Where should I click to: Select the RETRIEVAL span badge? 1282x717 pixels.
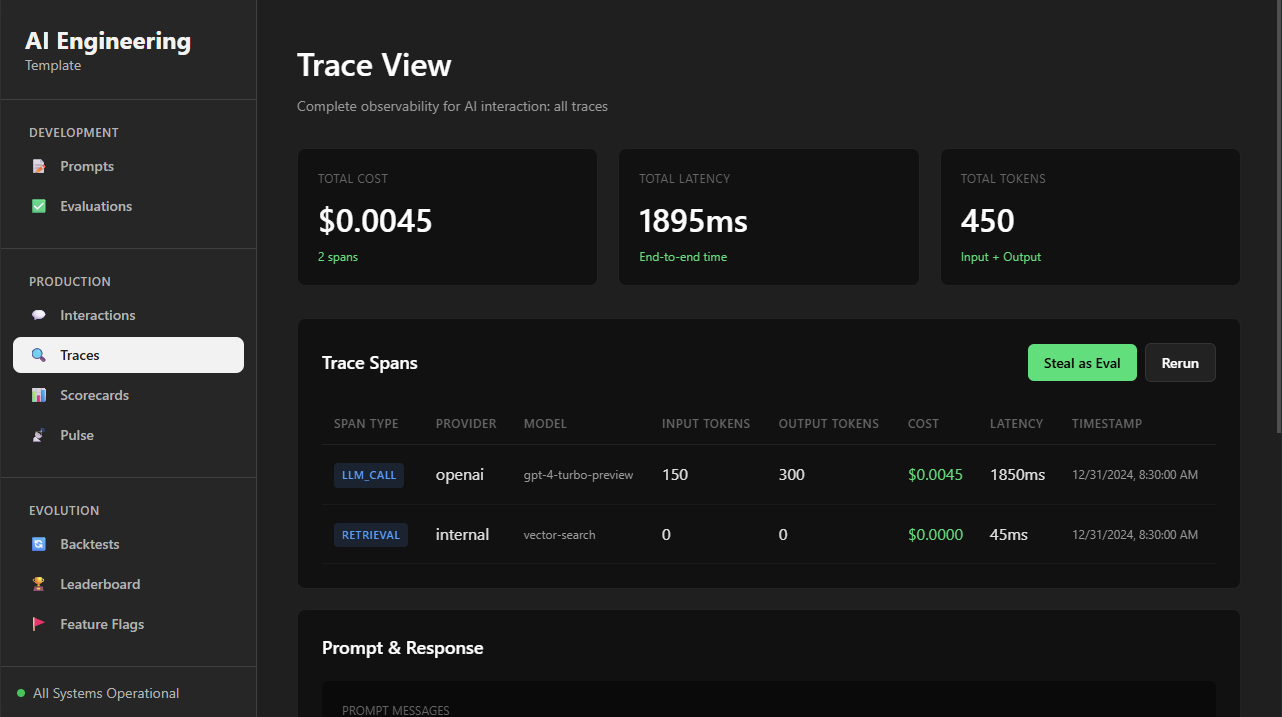371,534
